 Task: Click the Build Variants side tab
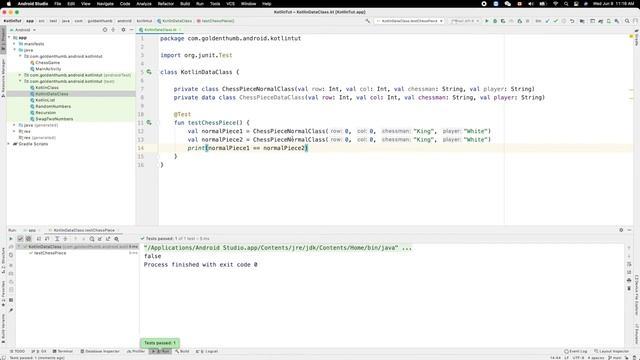[x=3, y=329]
